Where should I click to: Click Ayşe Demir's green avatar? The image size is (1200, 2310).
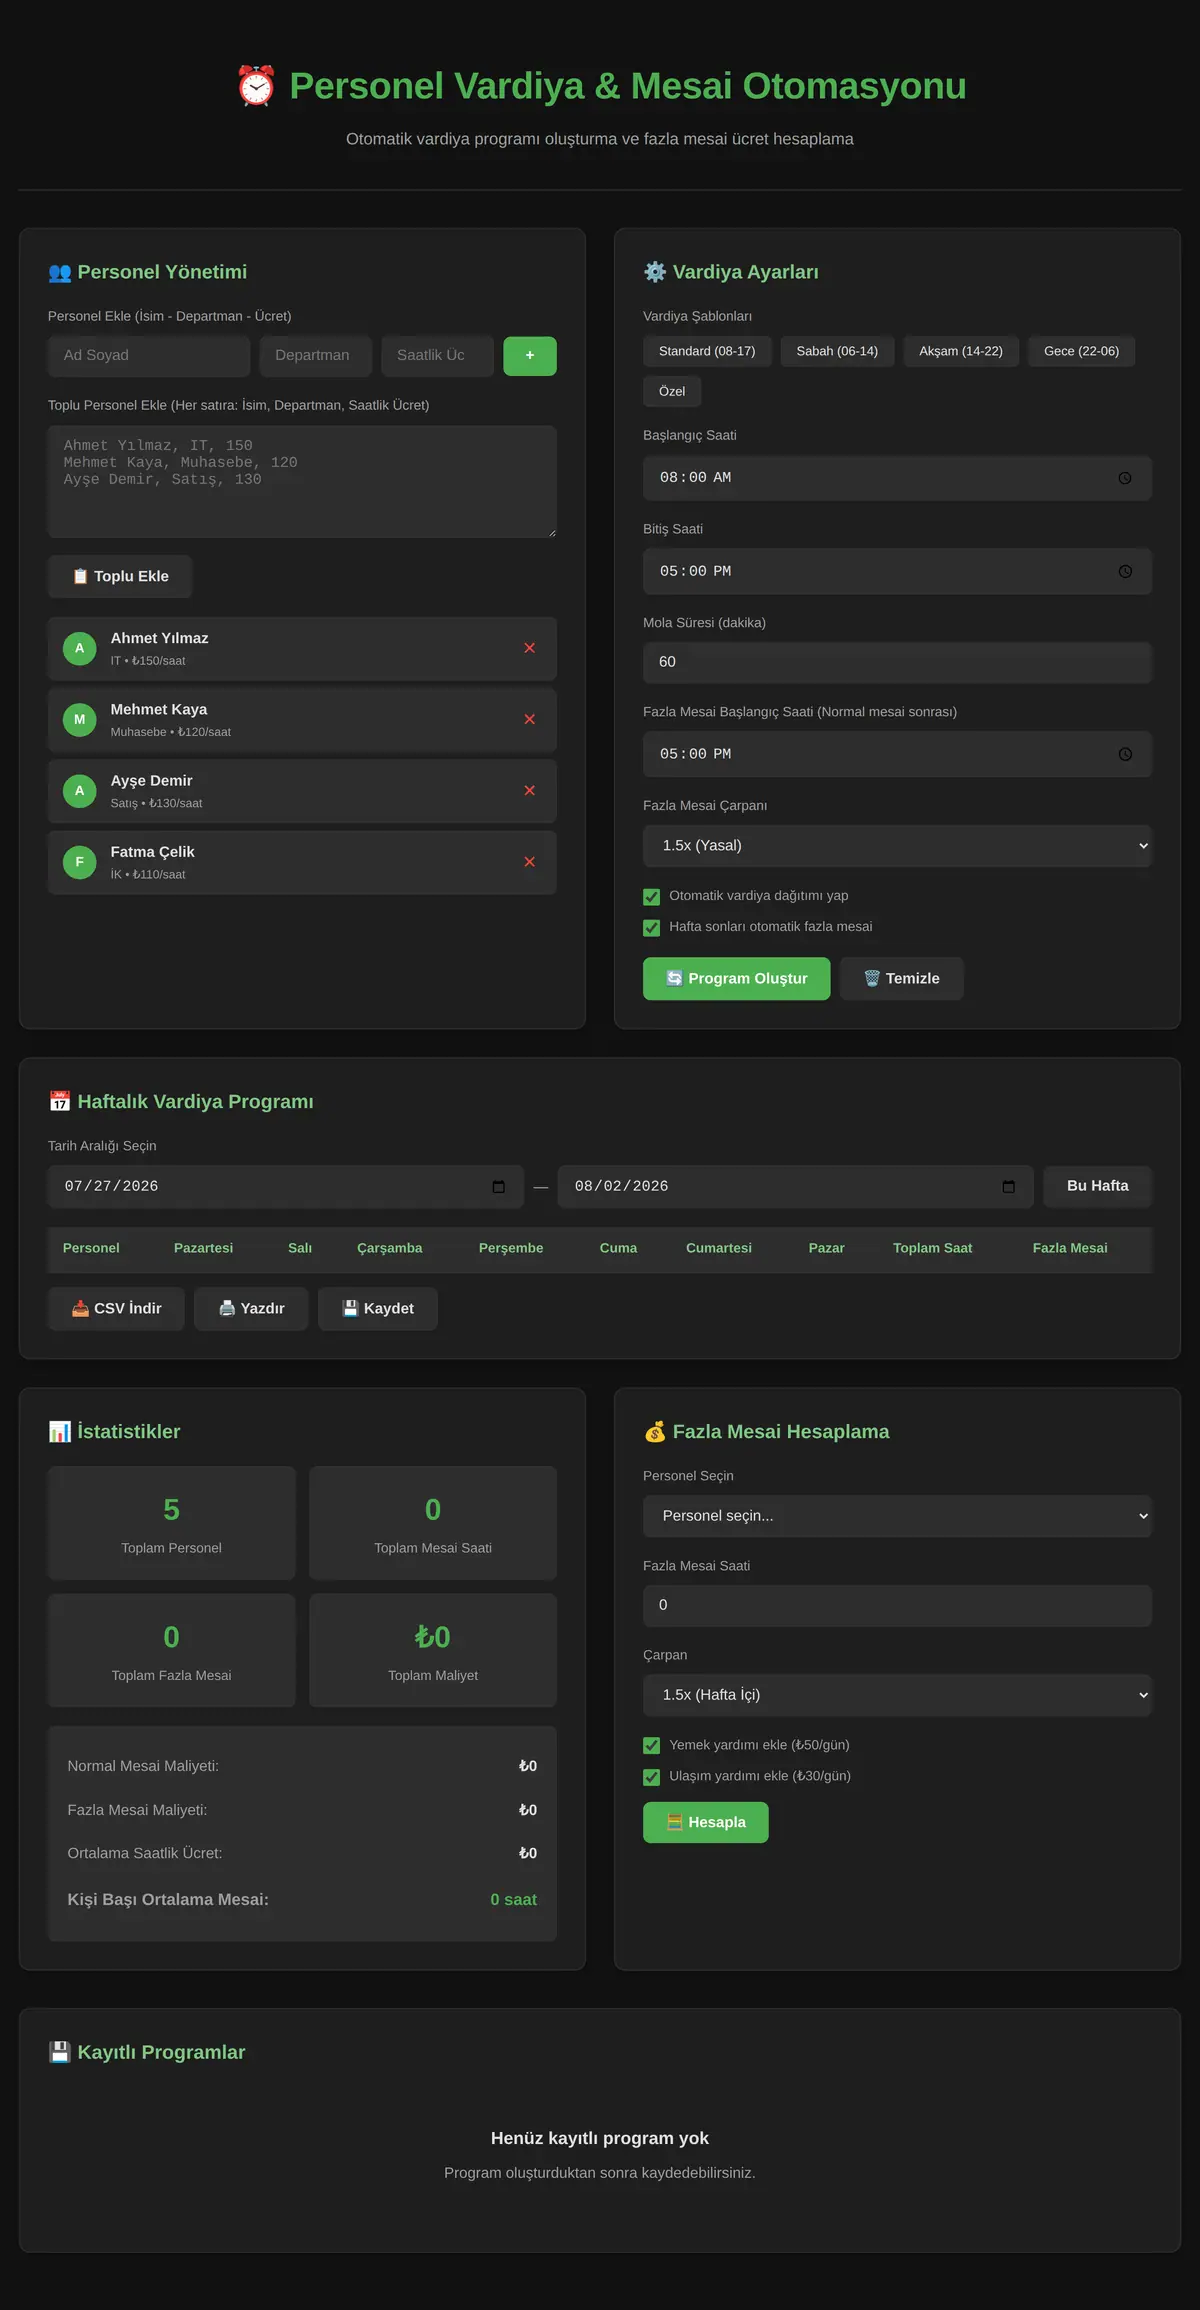pyautogui.click(x=80, y=790)
